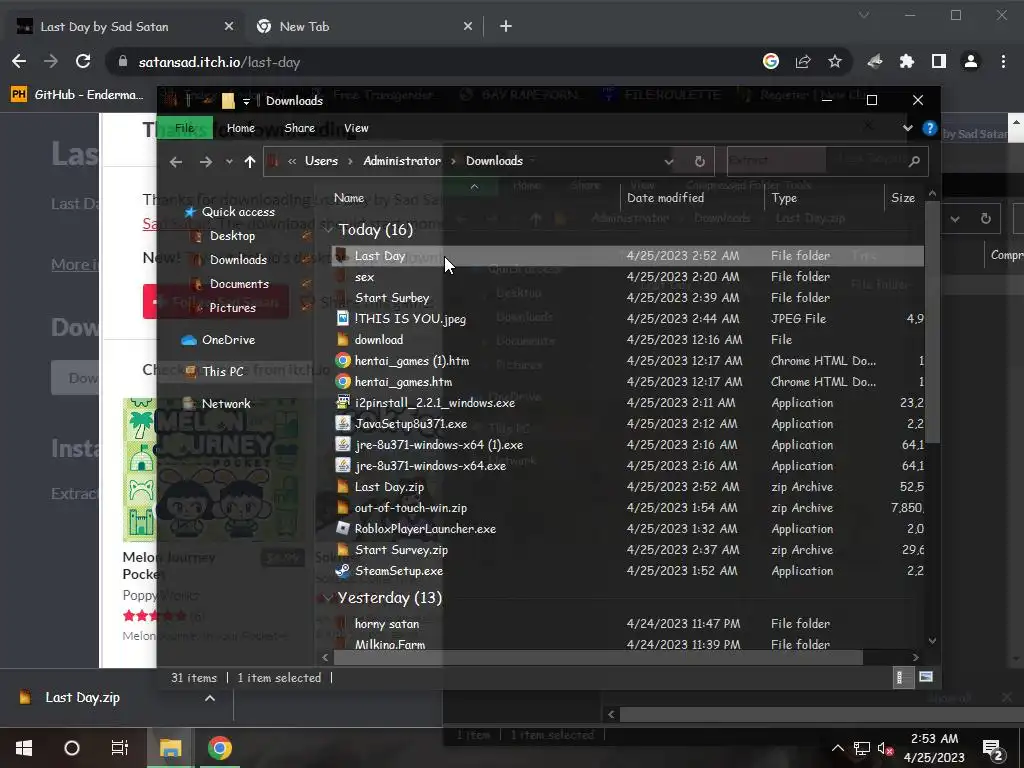This screenshot has width=1024, height=768.
Task: Go up one folder level in Explorer
Action: [x=249, y=161]
